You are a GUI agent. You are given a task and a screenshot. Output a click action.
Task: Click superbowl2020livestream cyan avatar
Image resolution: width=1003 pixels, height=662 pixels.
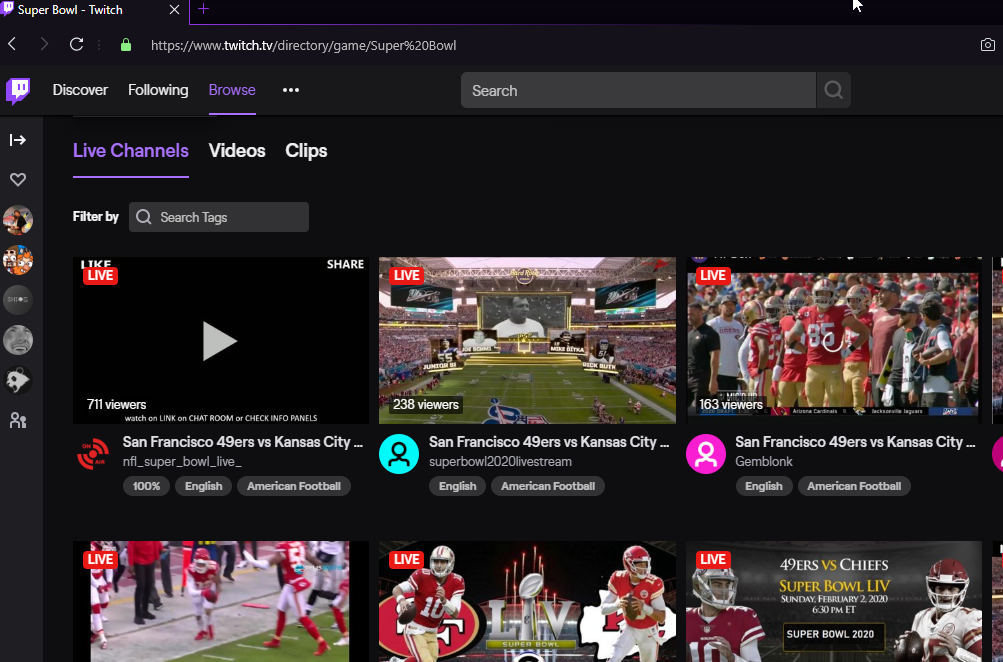pos(399,454)
